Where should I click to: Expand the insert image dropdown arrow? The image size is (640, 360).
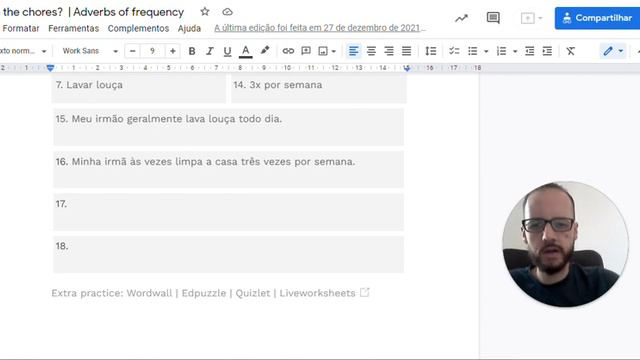334,51
